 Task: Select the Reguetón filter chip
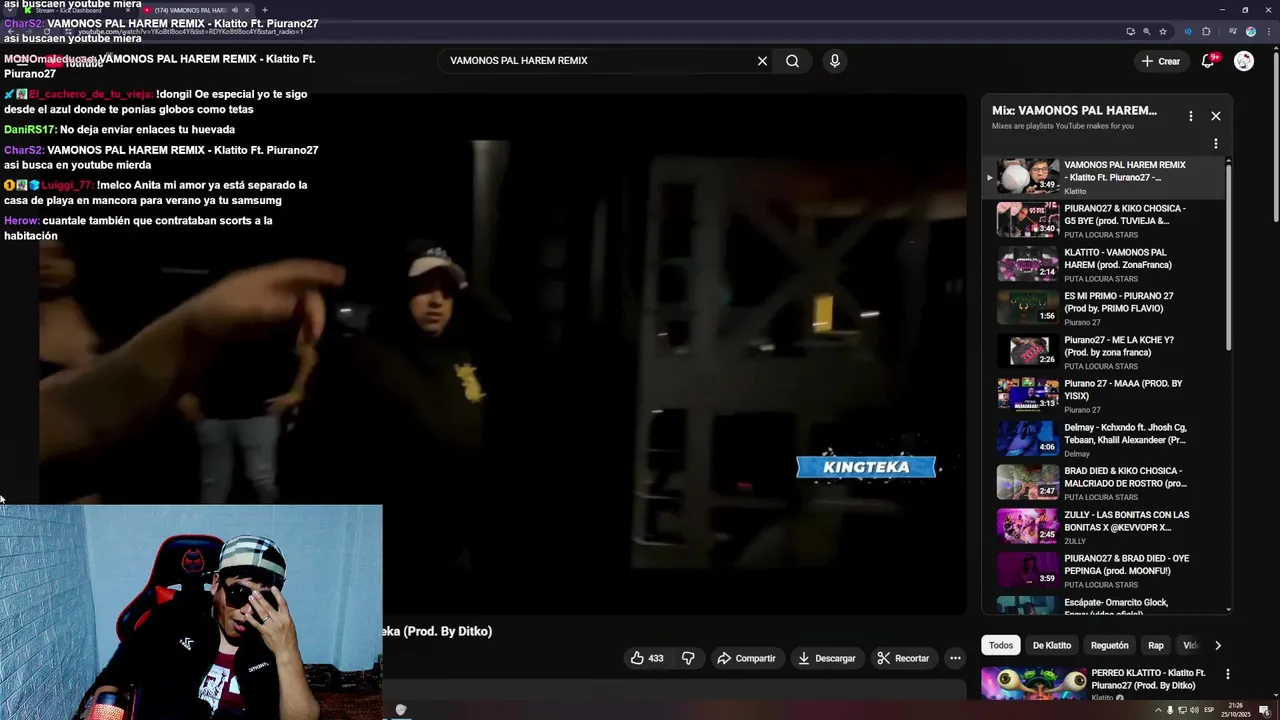1109,645
